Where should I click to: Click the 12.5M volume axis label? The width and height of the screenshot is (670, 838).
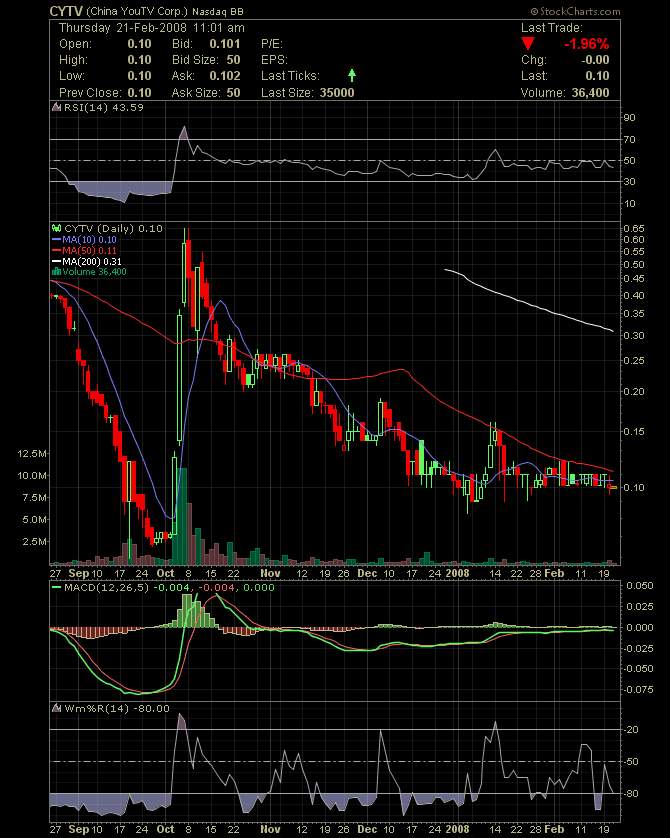[32, 453]
